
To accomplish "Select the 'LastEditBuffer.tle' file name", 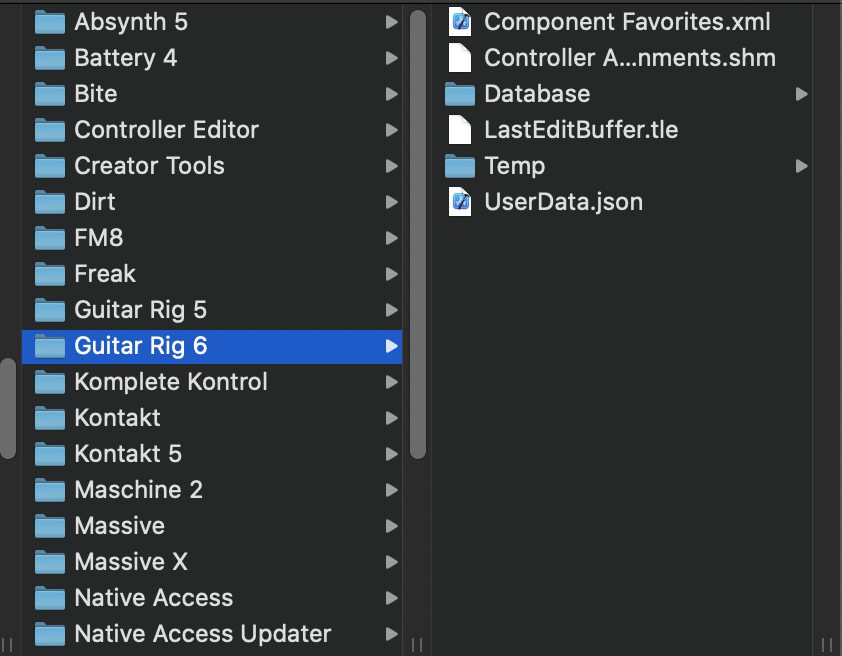I will click(581, 130).
